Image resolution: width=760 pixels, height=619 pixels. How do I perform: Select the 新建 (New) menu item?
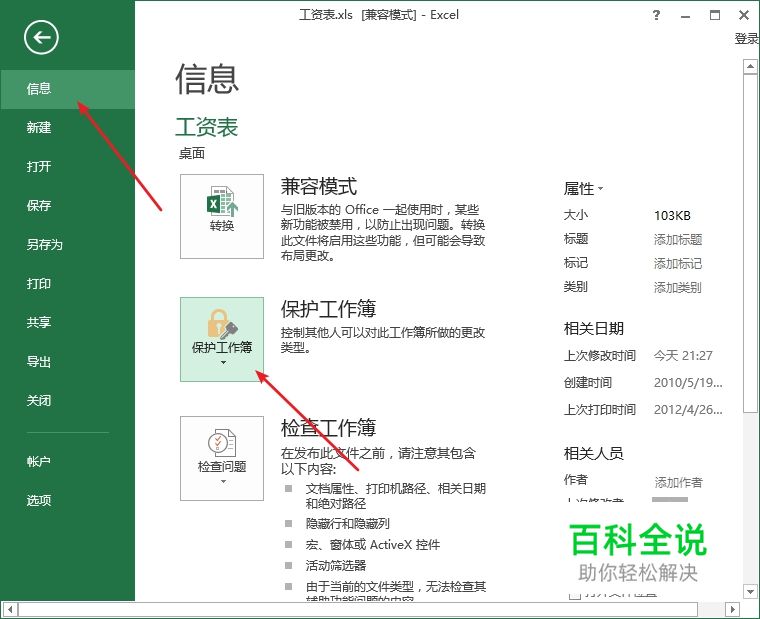67,127
